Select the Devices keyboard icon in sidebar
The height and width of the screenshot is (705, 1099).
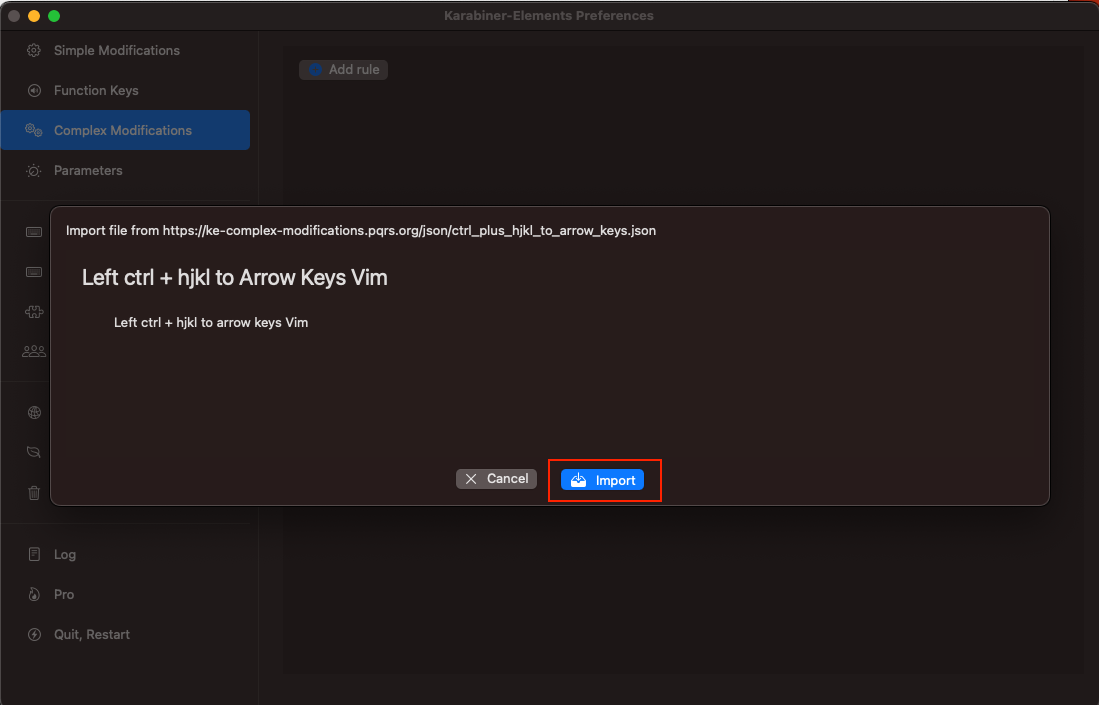(x=33, y=232)
